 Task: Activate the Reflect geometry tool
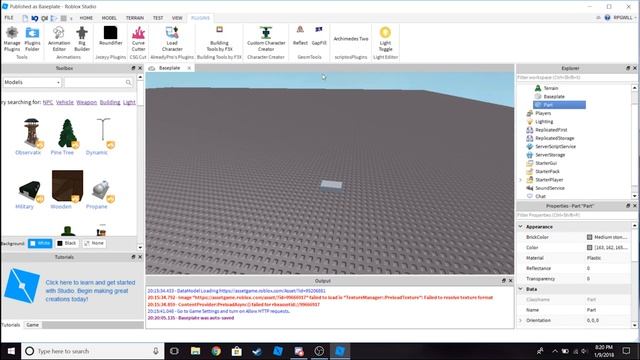click(300, 36)
